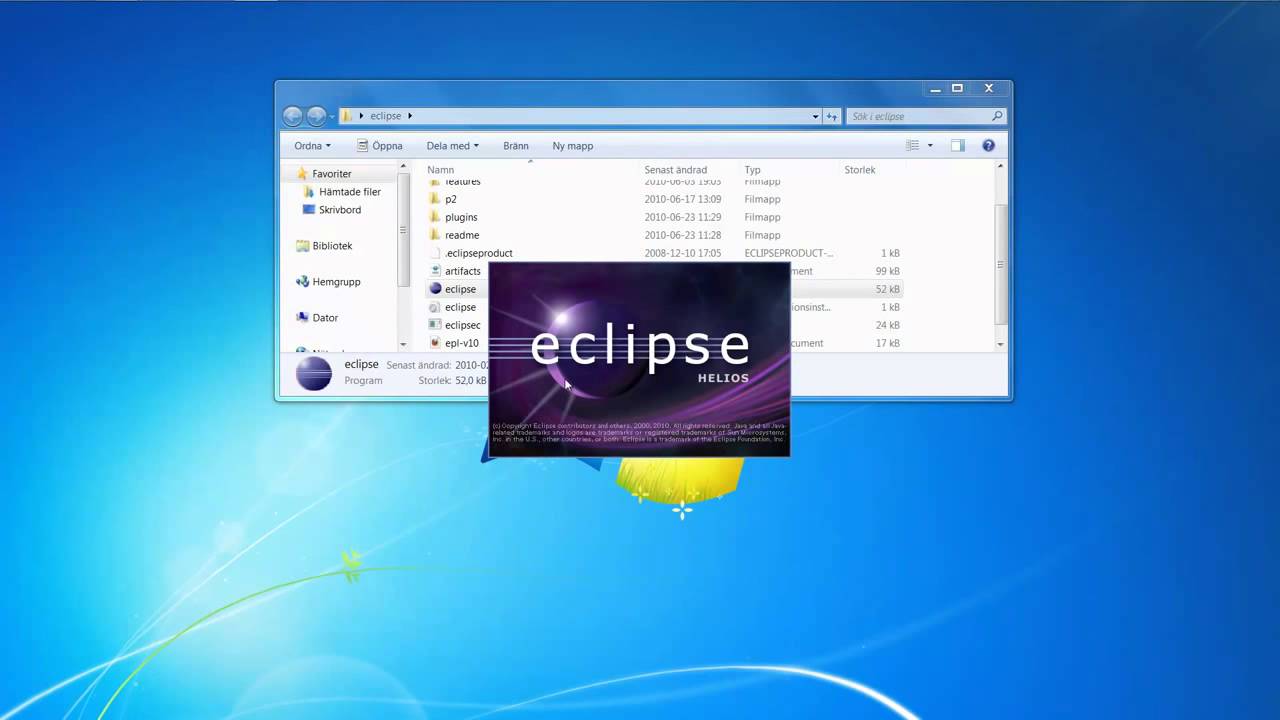1280x720 pixels.
Task: Click the .eclipseproduct file icon
Action: pyautogui.click(x=435, y=253)
